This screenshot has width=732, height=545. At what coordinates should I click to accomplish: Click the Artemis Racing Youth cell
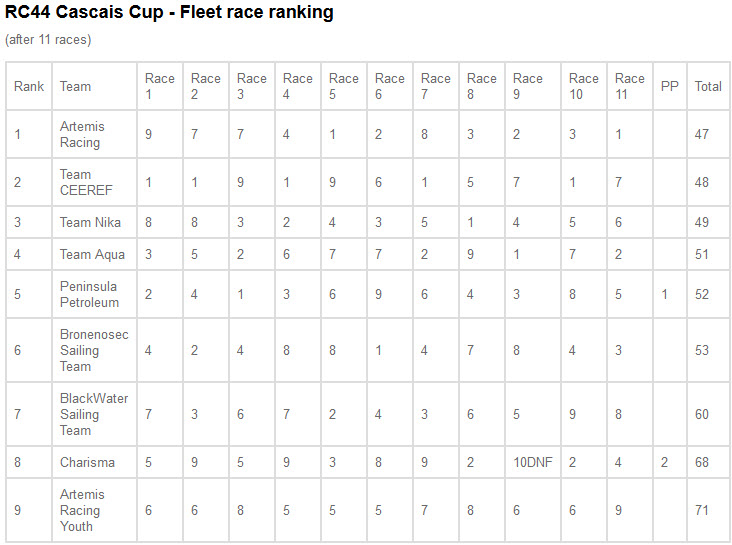pos(94,510)
